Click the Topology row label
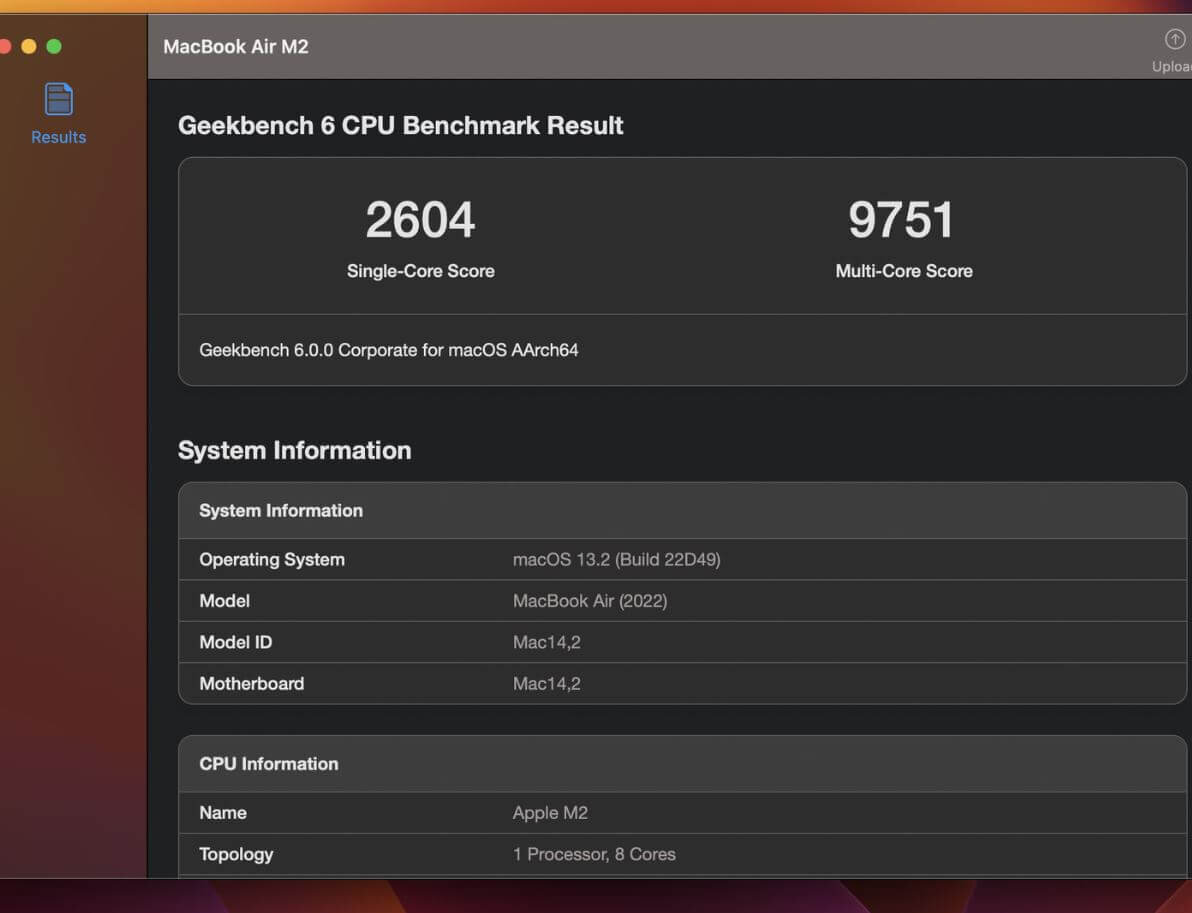Image resolution: width=1192 pixels, height=913 pixels. click(236, 854)
